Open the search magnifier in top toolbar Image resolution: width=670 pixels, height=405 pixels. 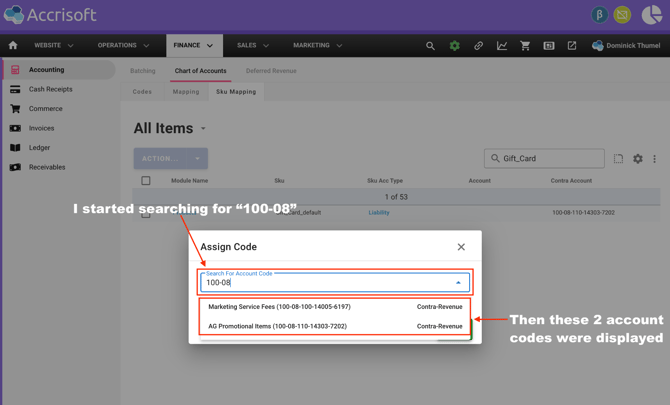[430, 46]
